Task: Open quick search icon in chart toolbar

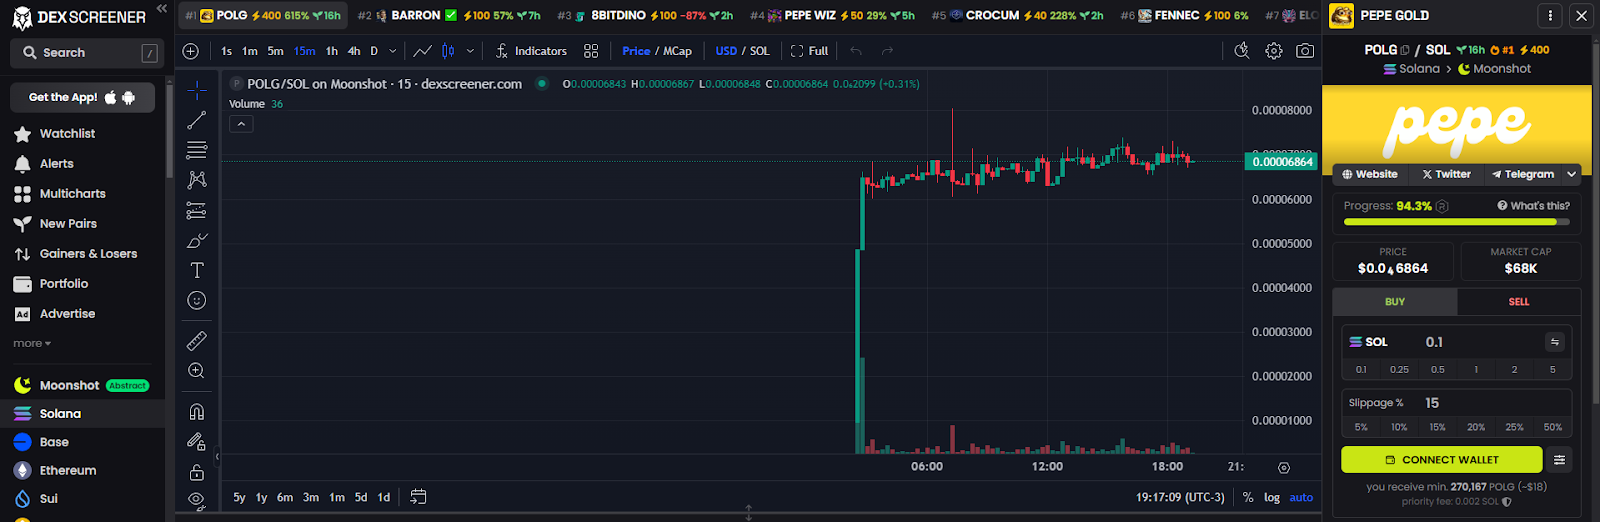Action: point(1242,51)
